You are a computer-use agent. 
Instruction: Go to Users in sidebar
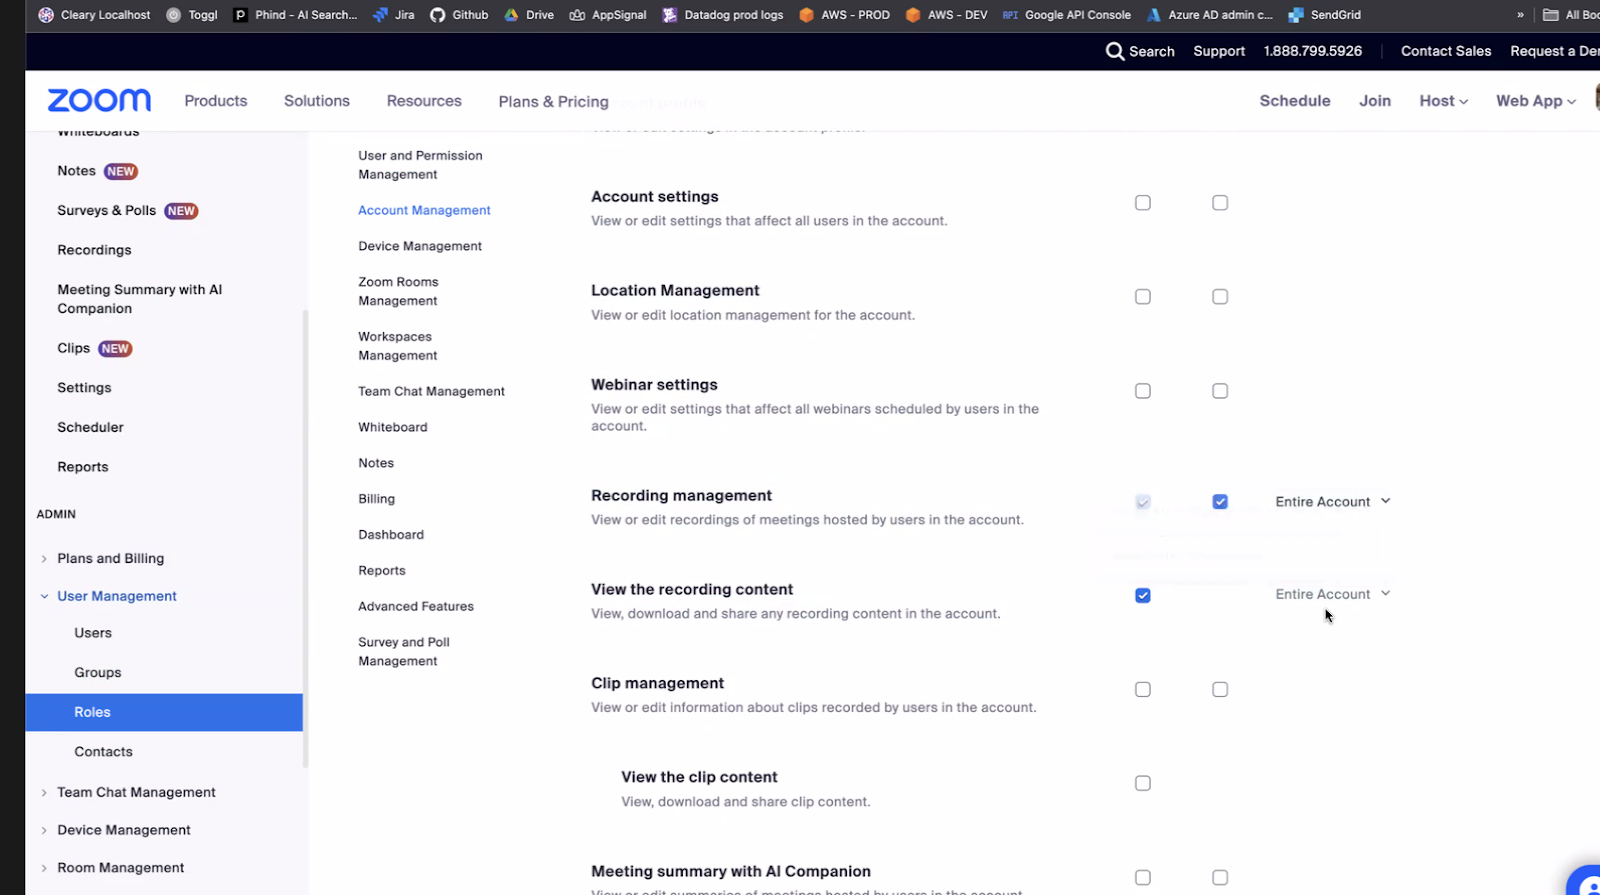[x=93, y=633]
